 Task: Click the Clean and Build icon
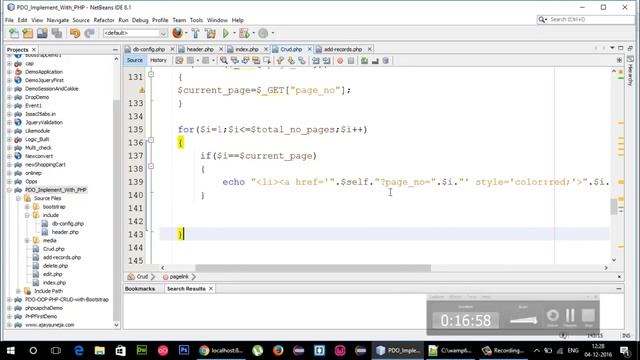[x=211, y=33]
